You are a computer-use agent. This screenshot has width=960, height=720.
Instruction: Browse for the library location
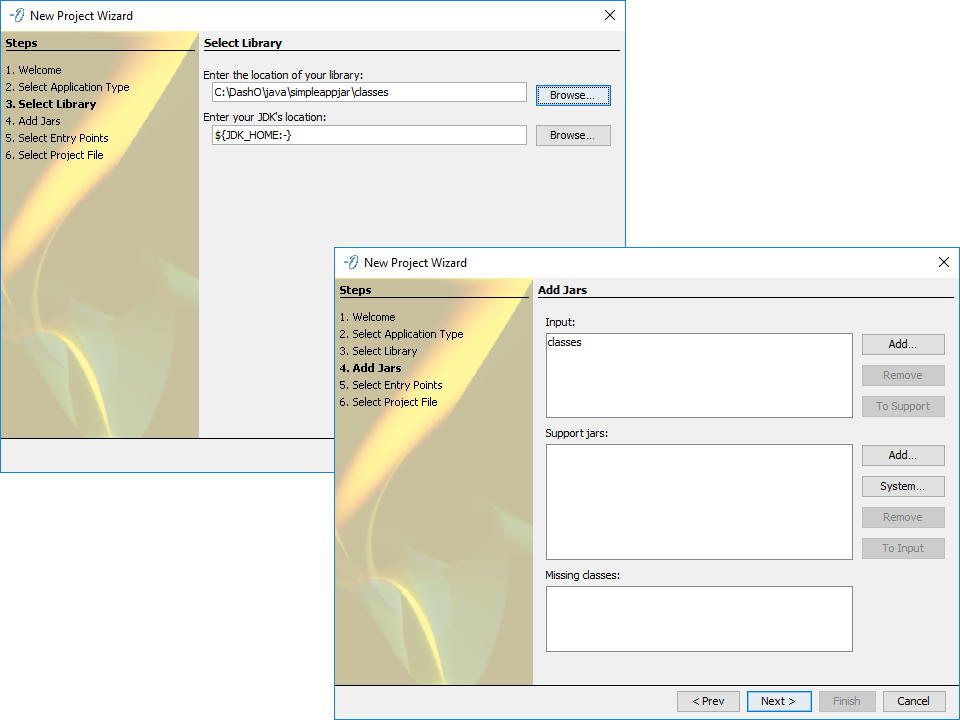[573, 95]
